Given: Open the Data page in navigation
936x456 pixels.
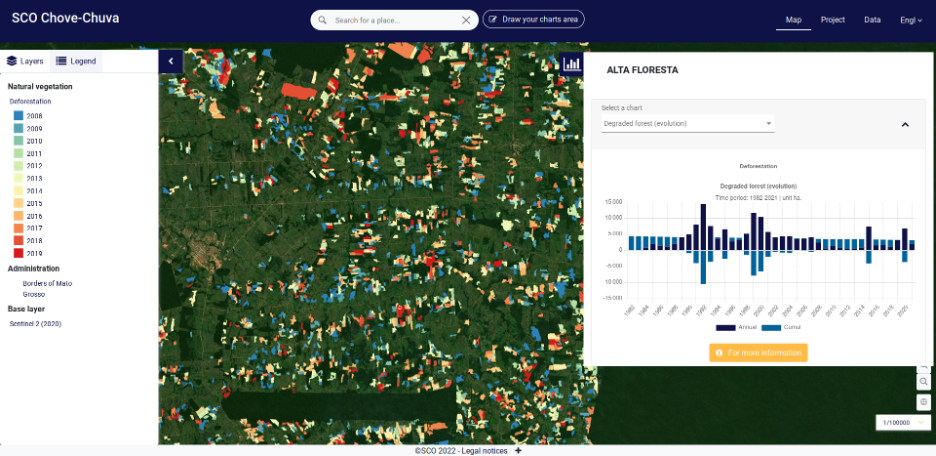Looking at the screenshot, I should tap(872, 20).
